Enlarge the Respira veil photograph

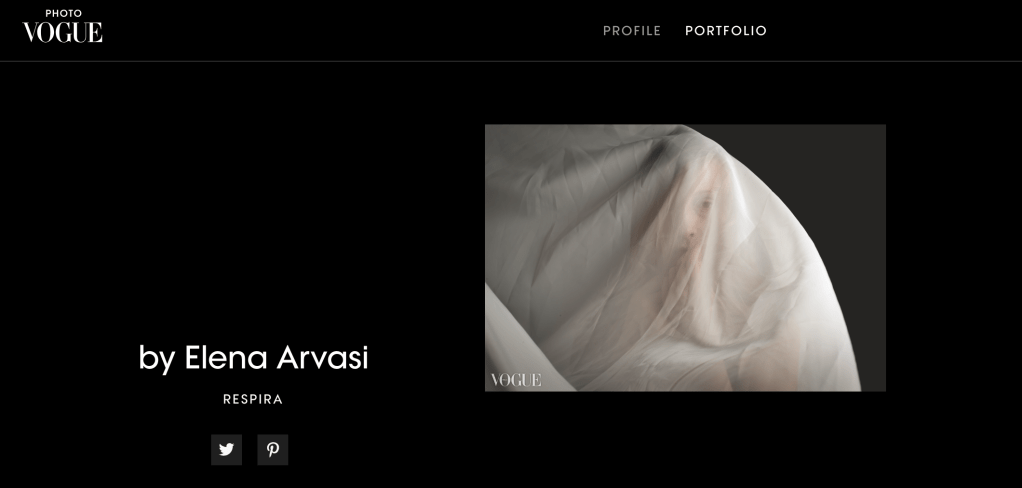coord(685,258)
